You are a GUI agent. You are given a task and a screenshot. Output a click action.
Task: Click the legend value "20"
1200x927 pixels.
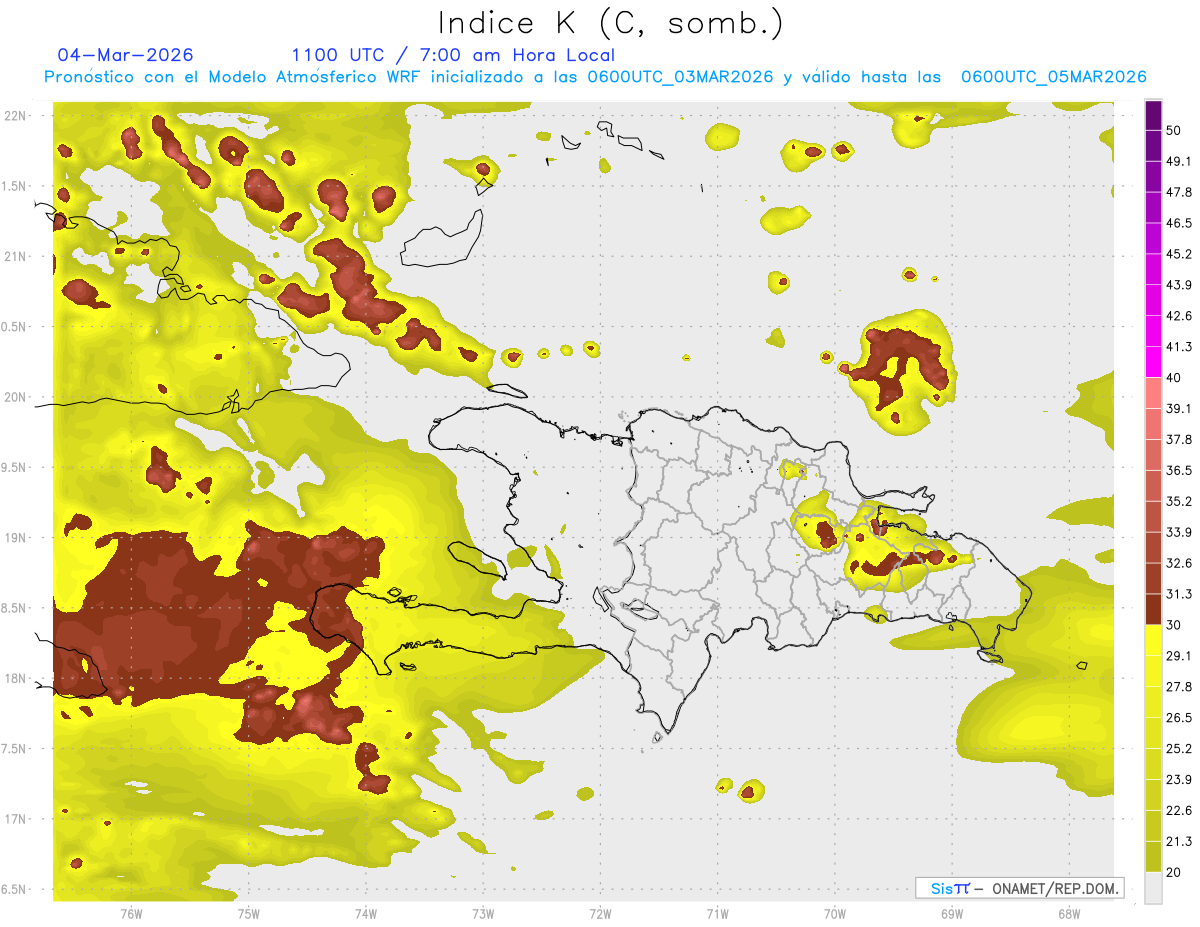coord(1175,872)
